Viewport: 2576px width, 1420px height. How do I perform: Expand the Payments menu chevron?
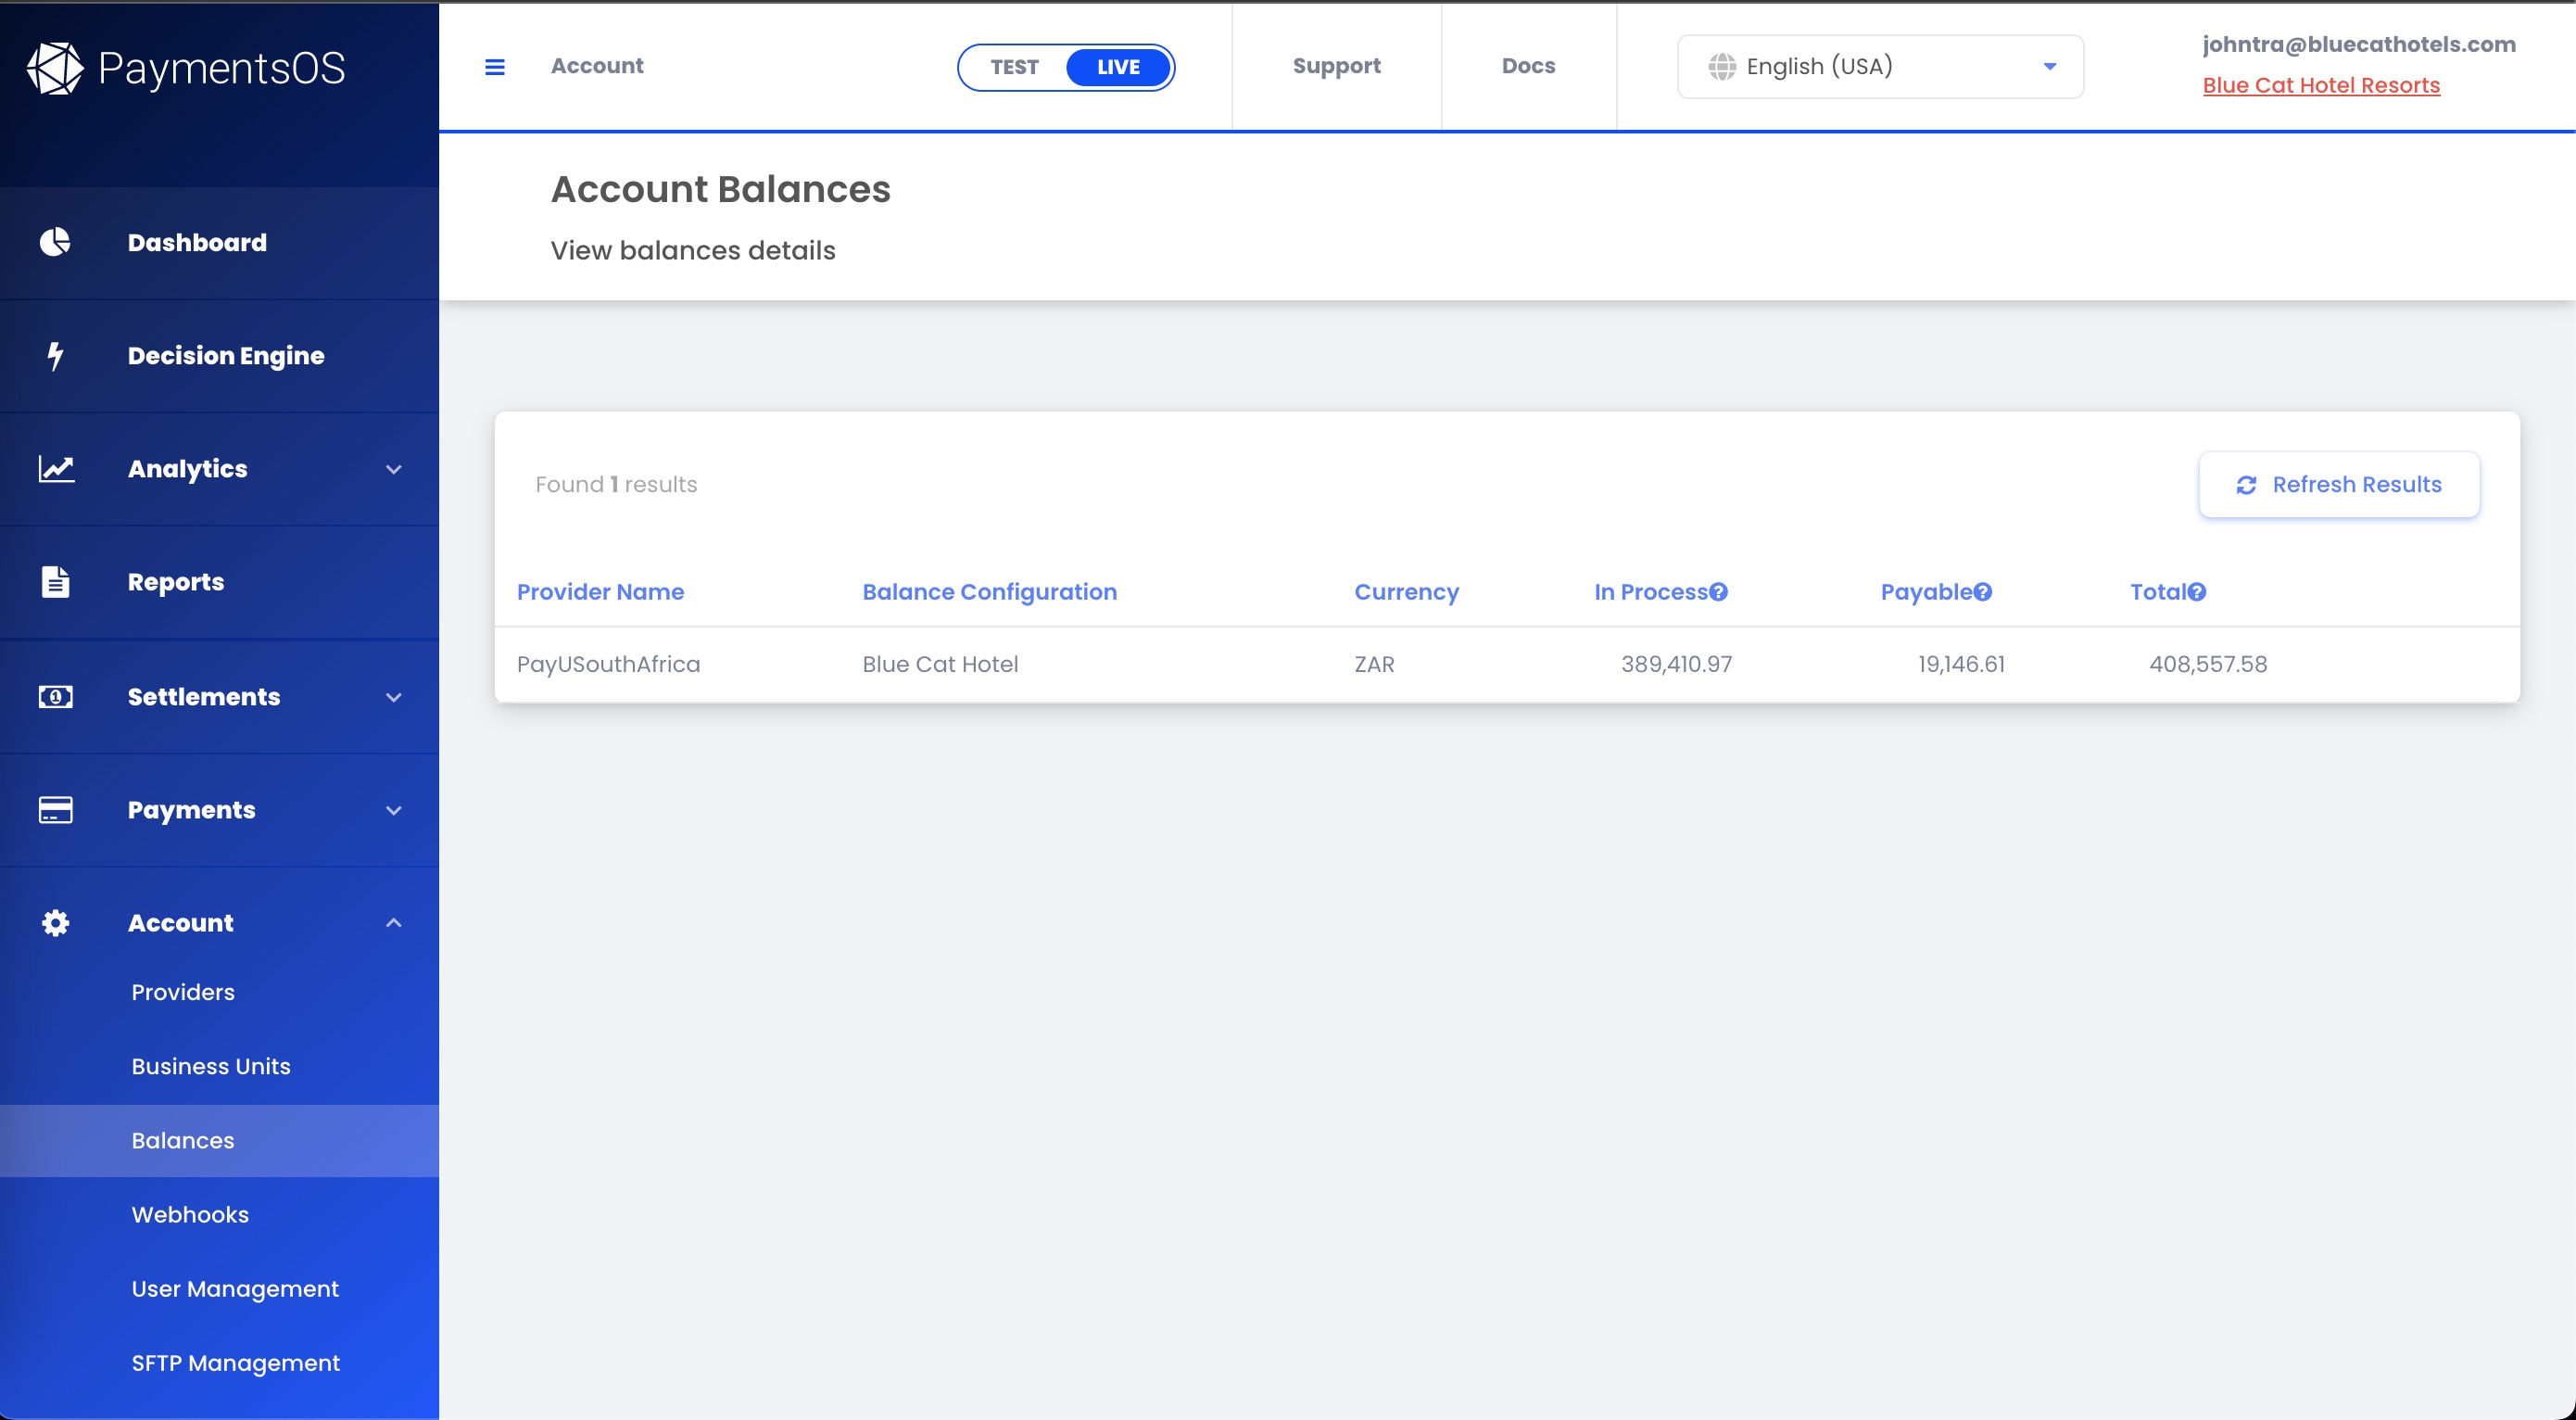(x=394, y=810)
